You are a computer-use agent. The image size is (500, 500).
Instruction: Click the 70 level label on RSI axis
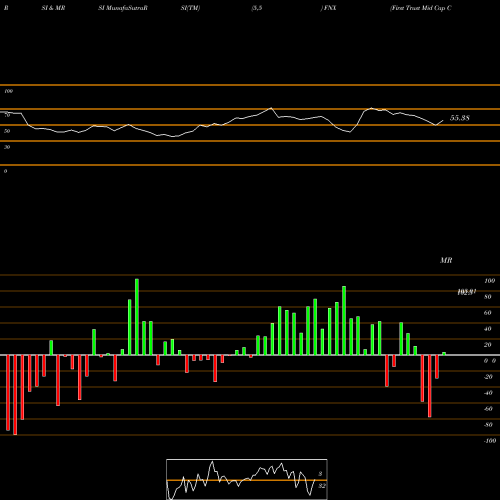[x=7, y=115]
